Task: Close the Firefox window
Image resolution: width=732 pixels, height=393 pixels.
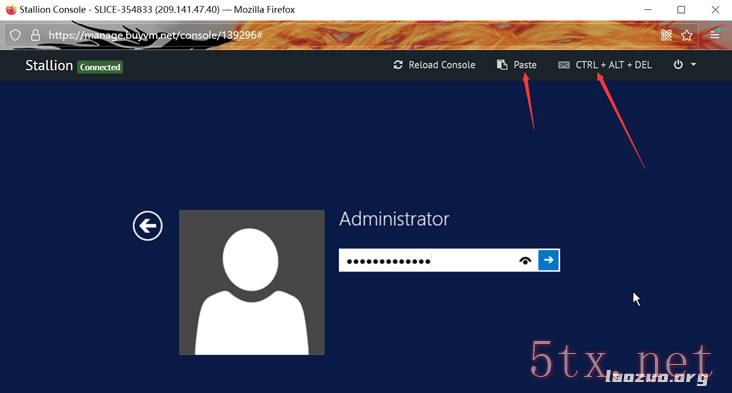Action: (x=715, y=9)
